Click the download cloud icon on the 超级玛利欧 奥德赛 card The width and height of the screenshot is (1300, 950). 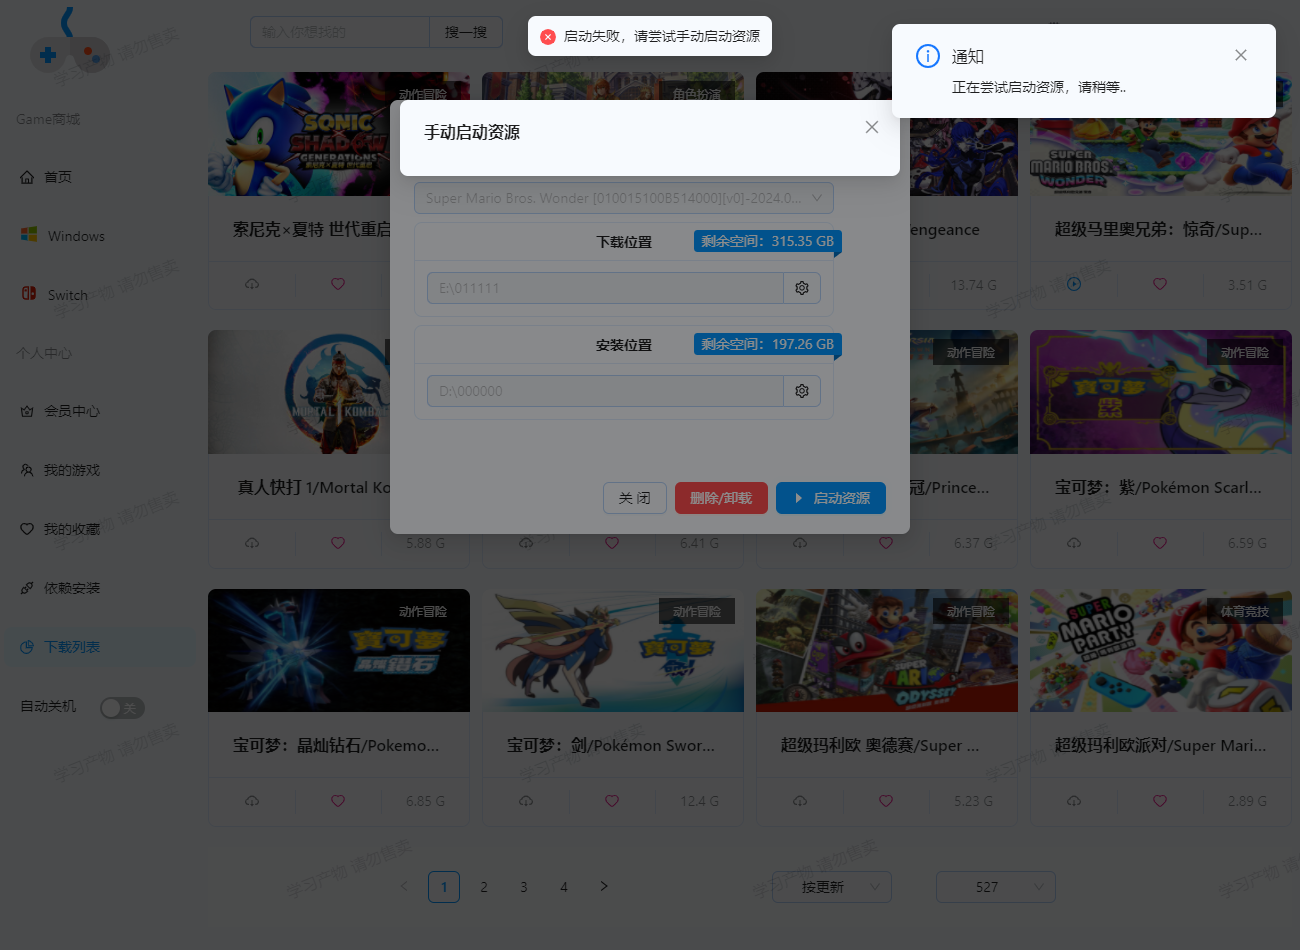(x=800, y=801)
